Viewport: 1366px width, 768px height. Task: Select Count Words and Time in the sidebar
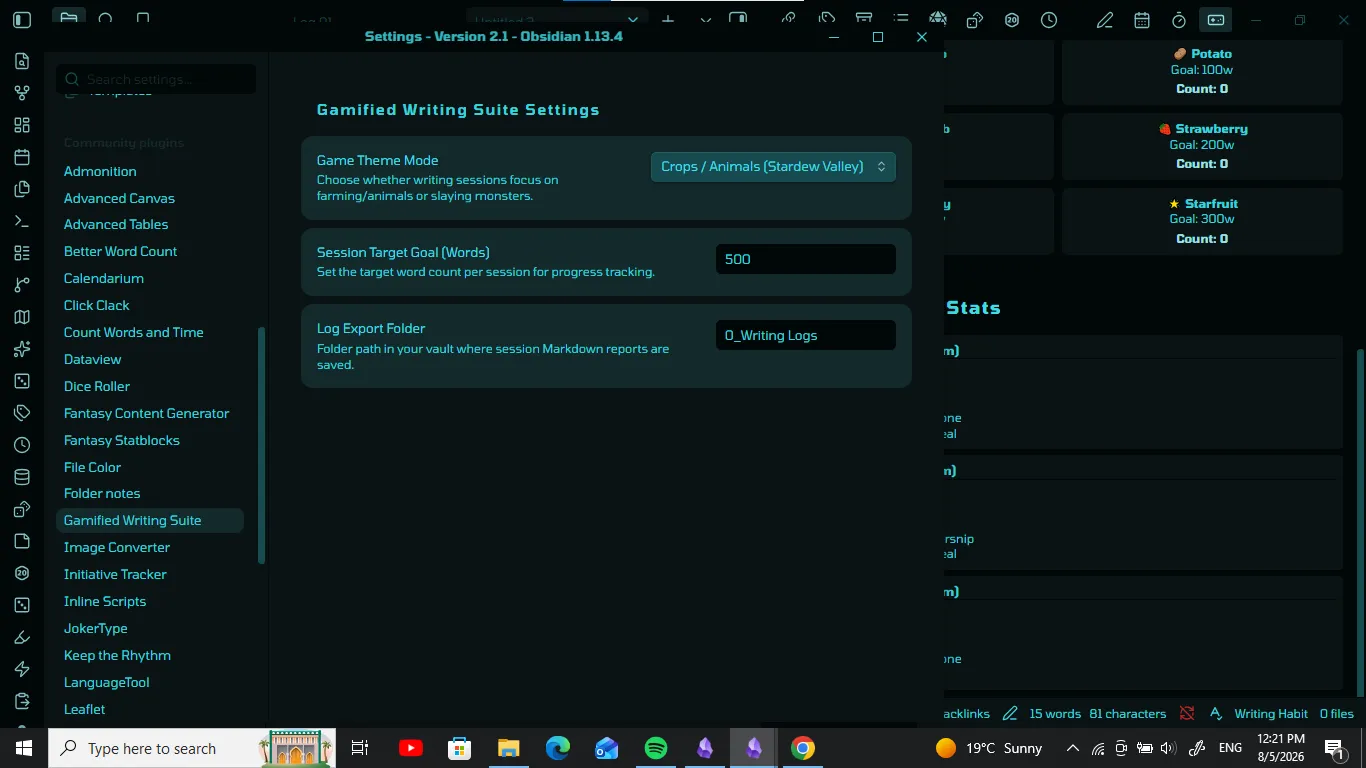(133, 332)
